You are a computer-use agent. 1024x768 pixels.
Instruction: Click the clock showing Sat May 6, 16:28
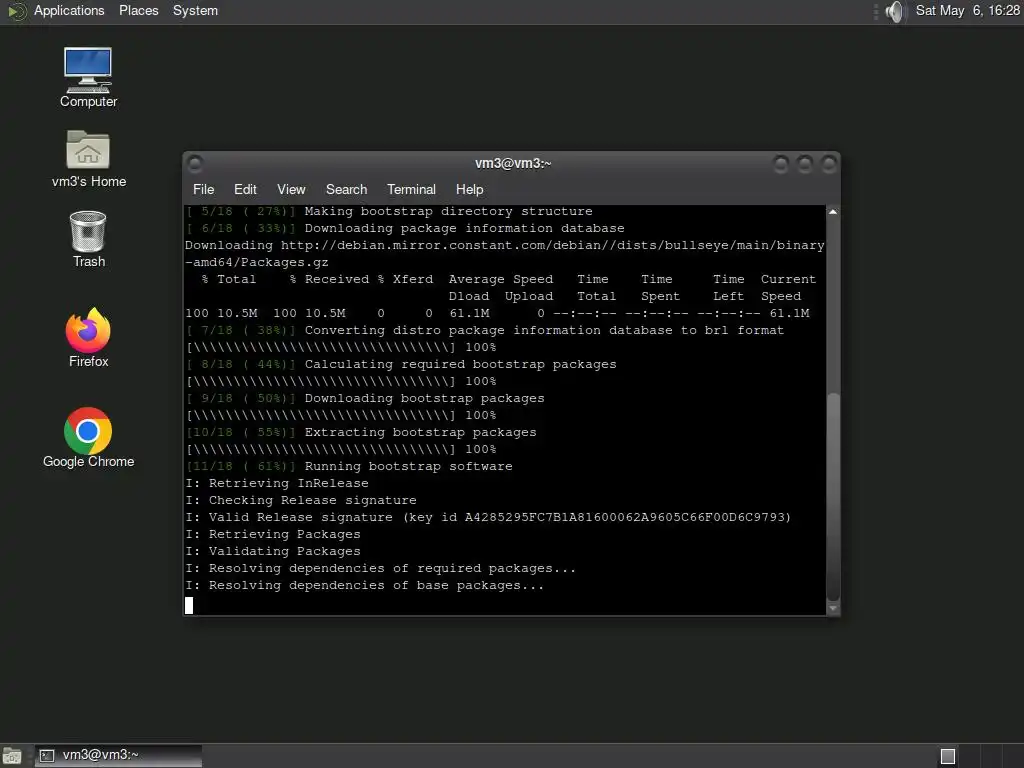click(x=967, y=10)
